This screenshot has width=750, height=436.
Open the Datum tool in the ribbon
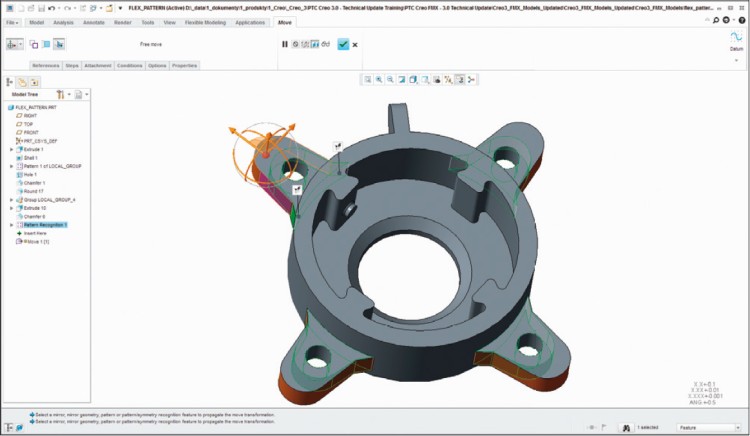(x=735, y=39)
